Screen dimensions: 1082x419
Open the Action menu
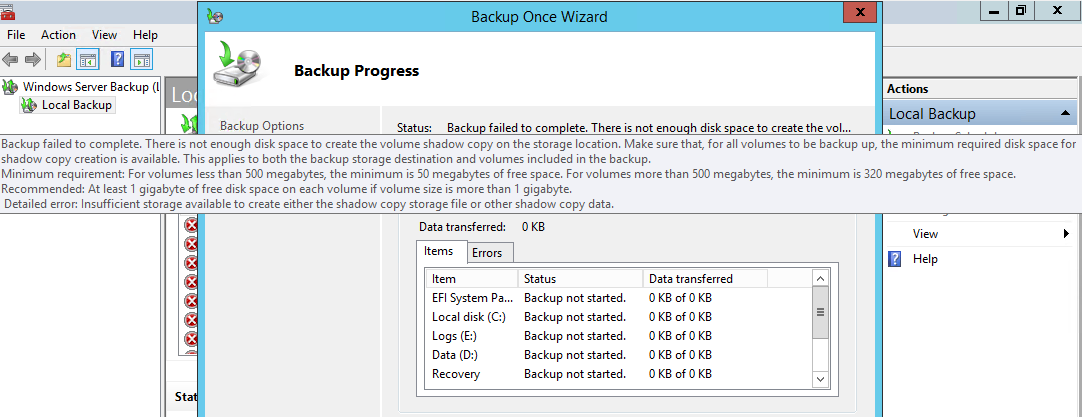tap(58, 35)
